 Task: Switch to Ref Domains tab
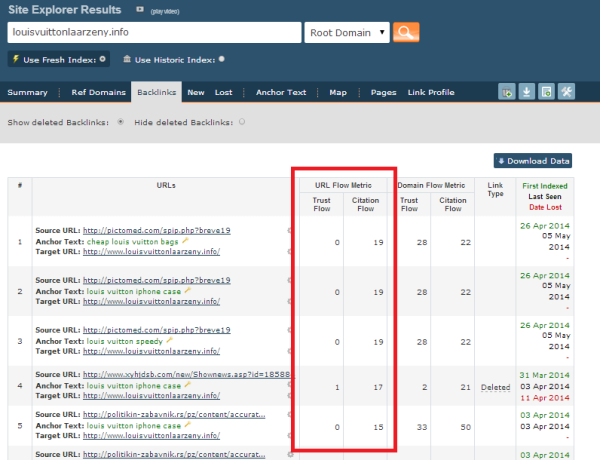98,92
